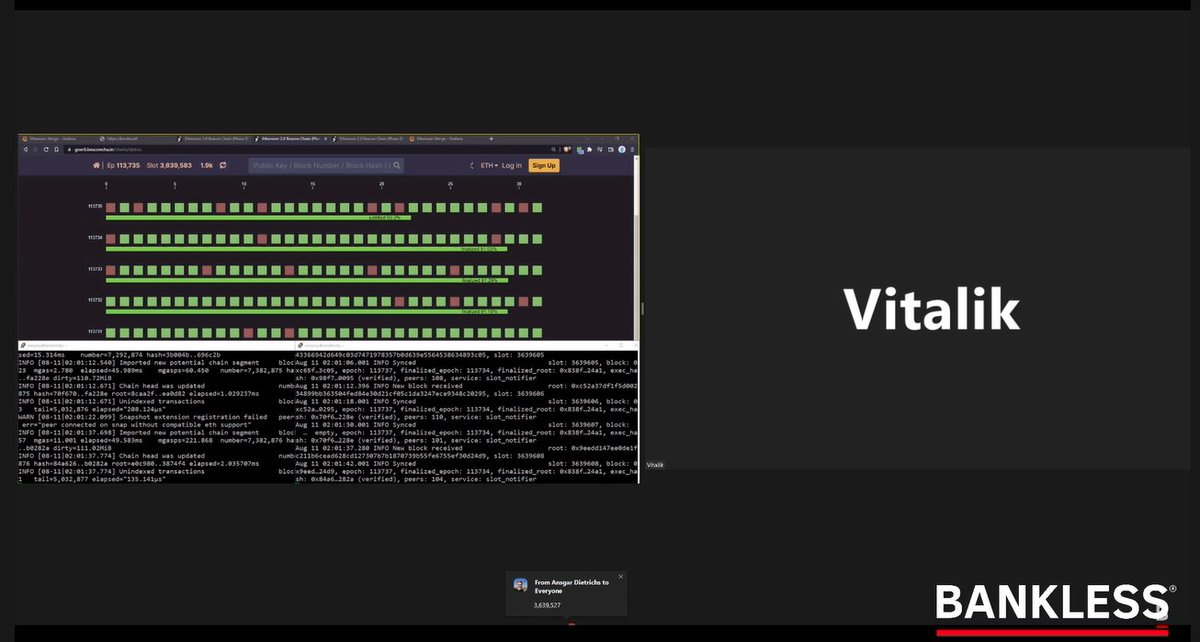Focus the Public Key / Block Number search field
The width and height of the screenshot is (1200, 642).
pyautogui.click(x=326, y=165)
